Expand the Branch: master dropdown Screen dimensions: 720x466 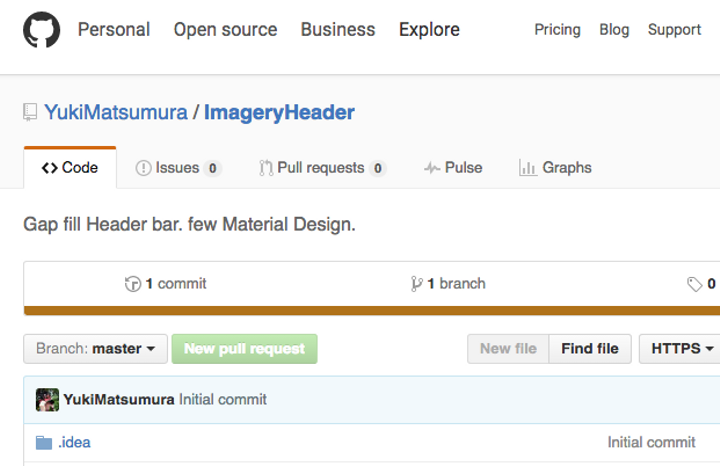click(95, 349)
